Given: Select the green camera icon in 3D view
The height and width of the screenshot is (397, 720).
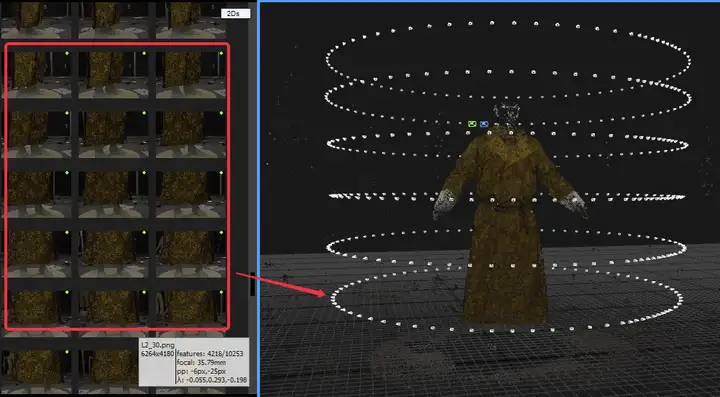Looking at the screenshot, I should 472,124.
